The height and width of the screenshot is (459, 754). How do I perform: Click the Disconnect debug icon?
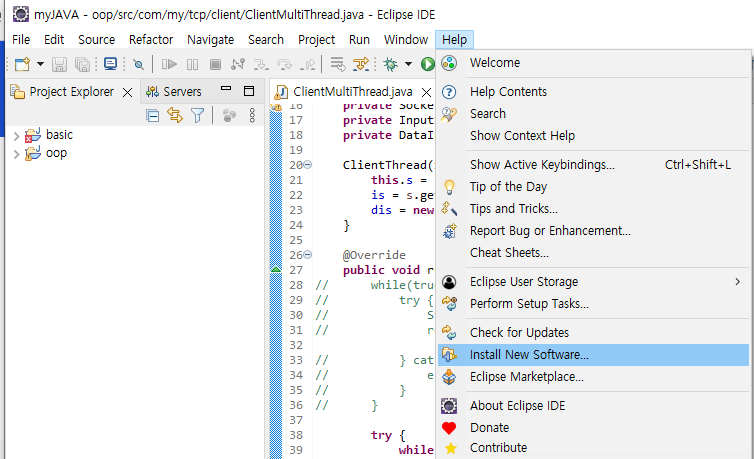click(238, 64)
